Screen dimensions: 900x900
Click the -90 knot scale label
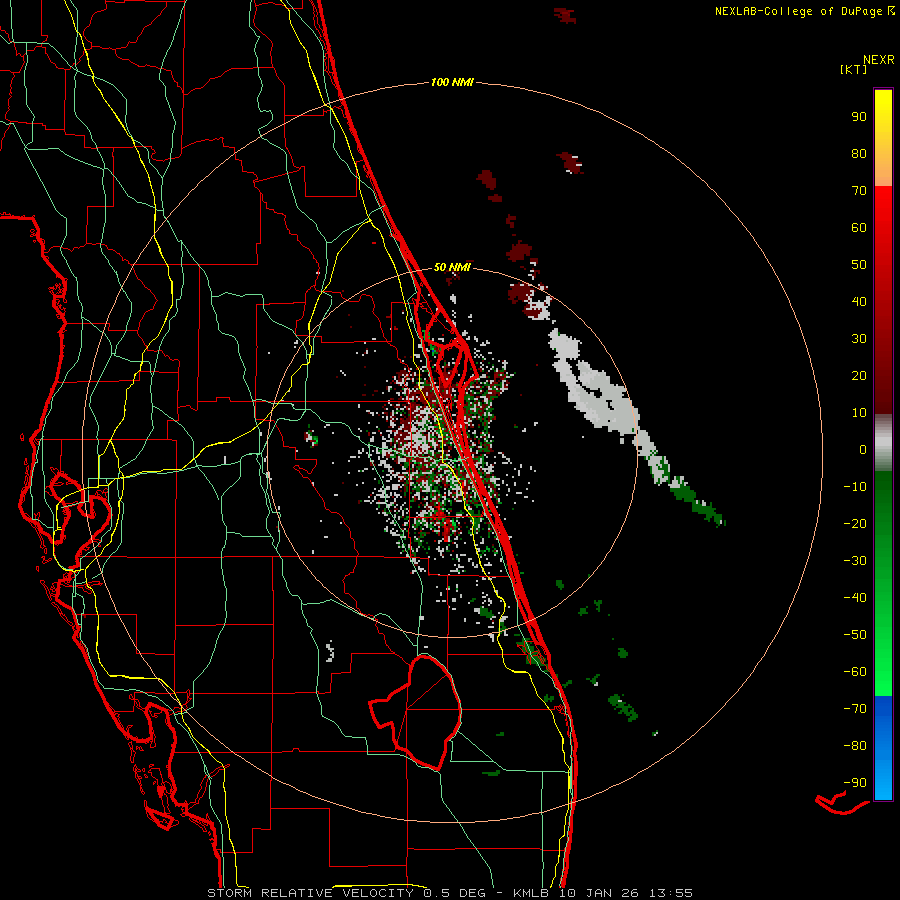point(855,783)
